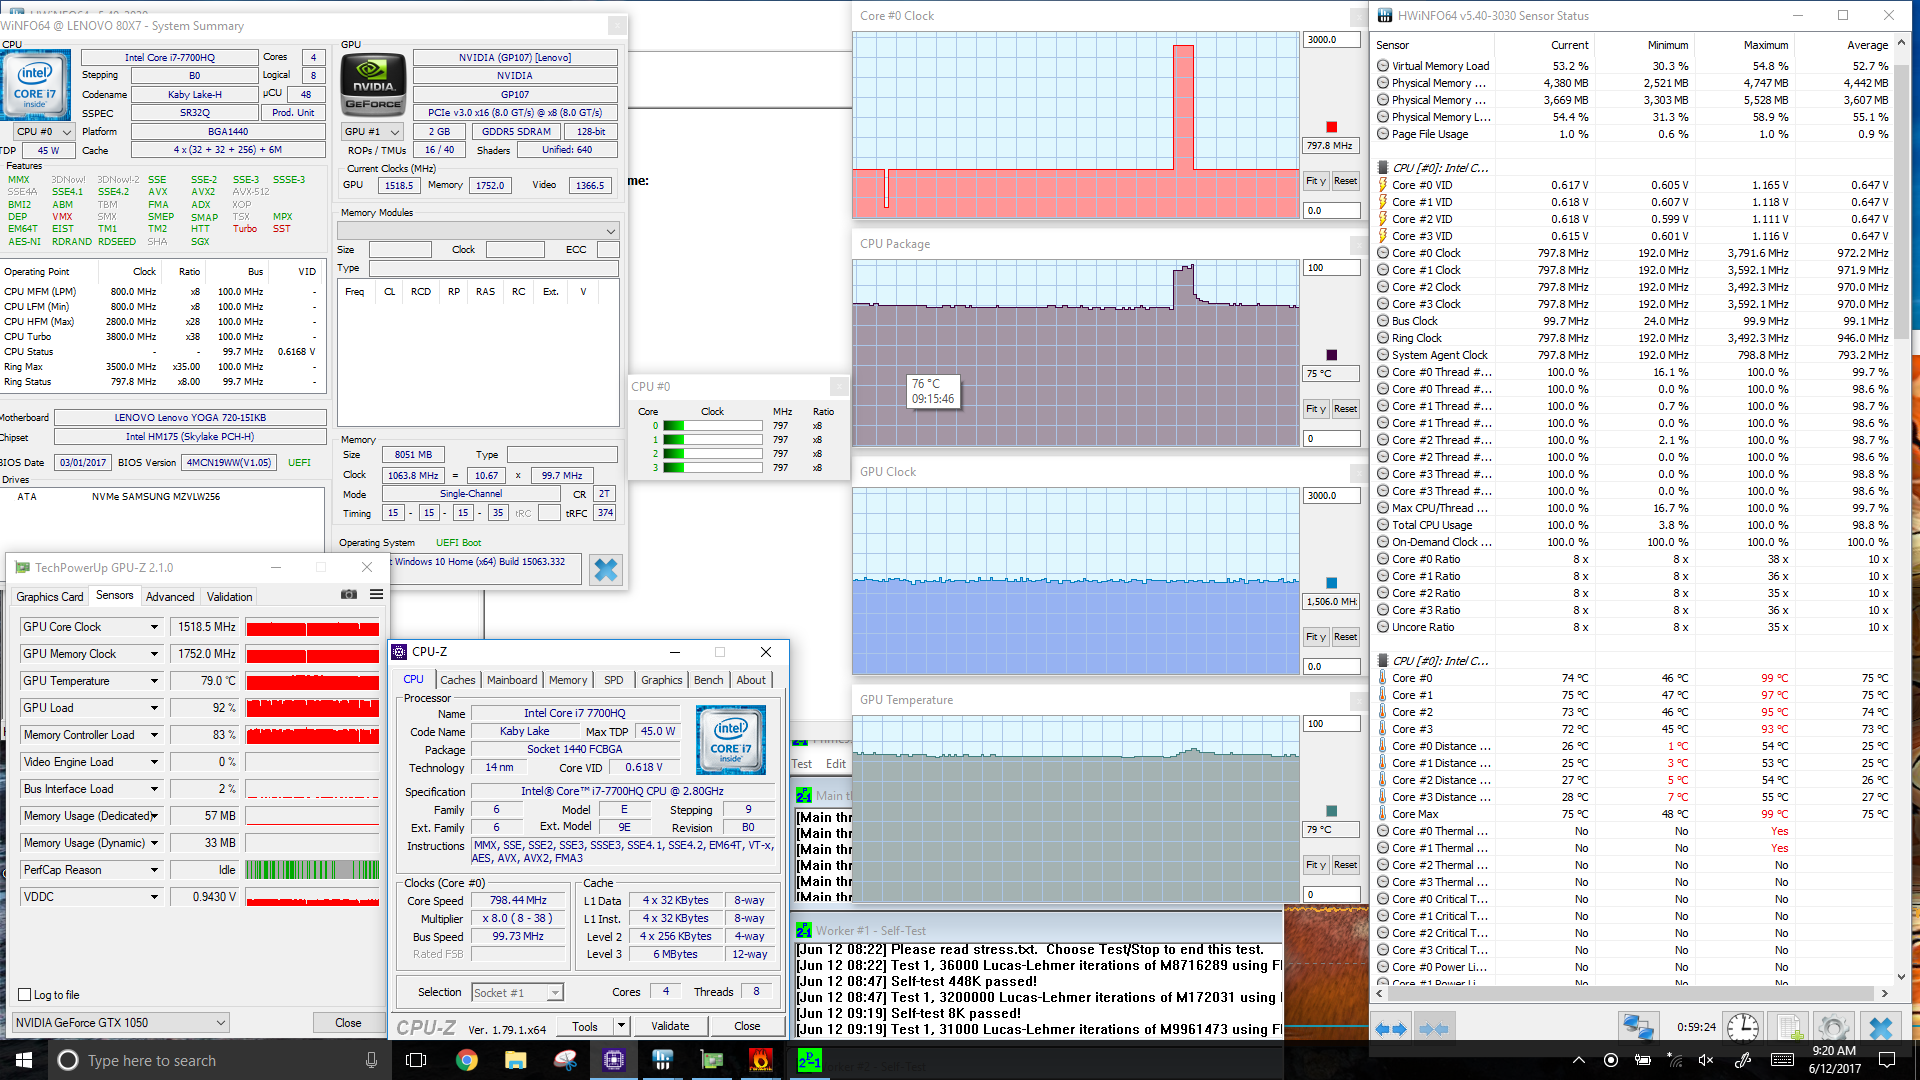
Task: Open the GPU-Z hamburger menu icon
Action: [376, 595]
